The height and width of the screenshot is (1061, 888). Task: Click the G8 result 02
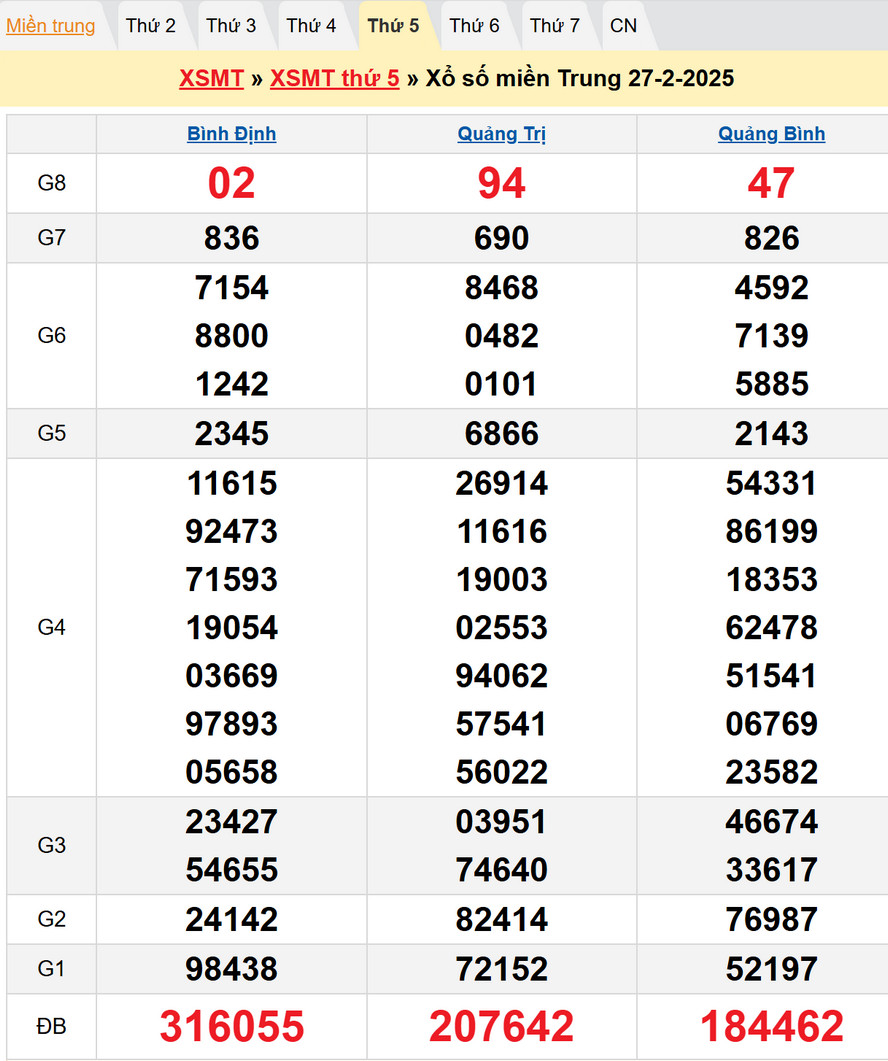232,183
